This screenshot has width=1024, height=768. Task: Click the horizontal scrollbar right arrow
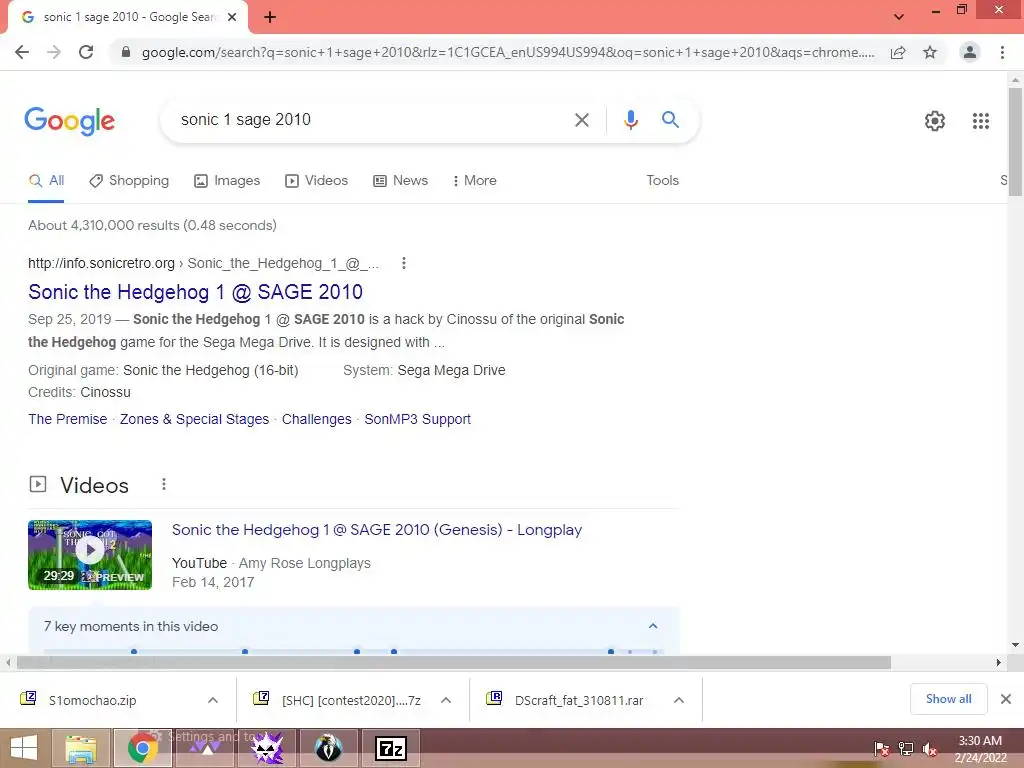point(998,663)
